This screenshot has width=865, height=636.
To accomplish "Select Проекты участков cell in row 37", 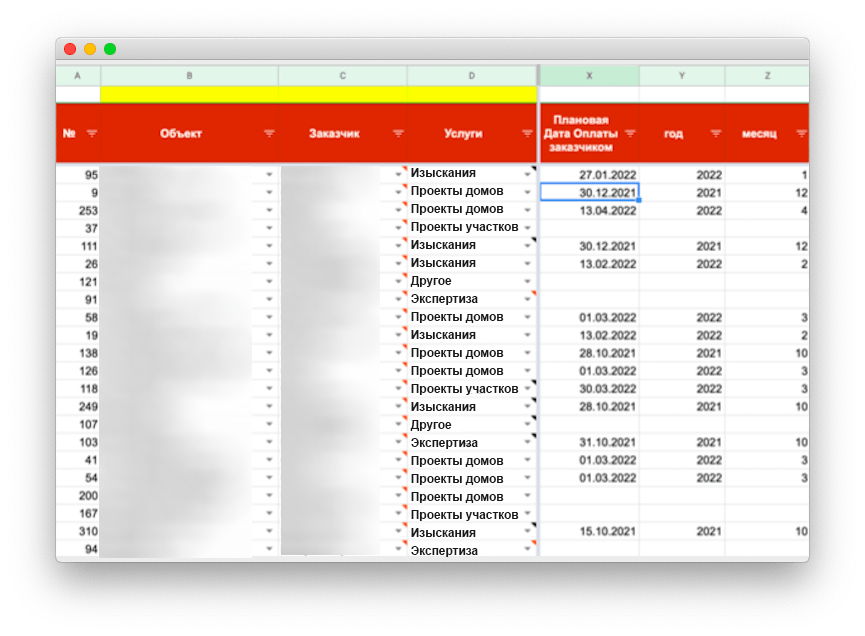I will (x=462, y=228).
